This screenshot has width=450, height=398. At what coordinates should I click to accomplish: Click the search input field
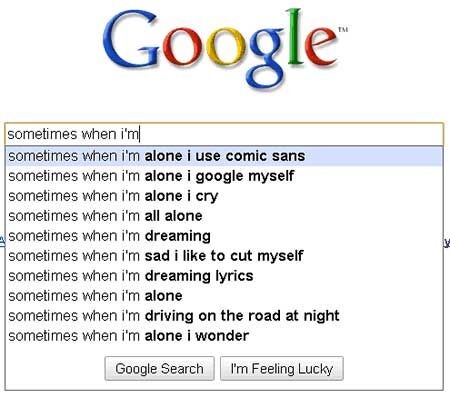pos(224,134)
